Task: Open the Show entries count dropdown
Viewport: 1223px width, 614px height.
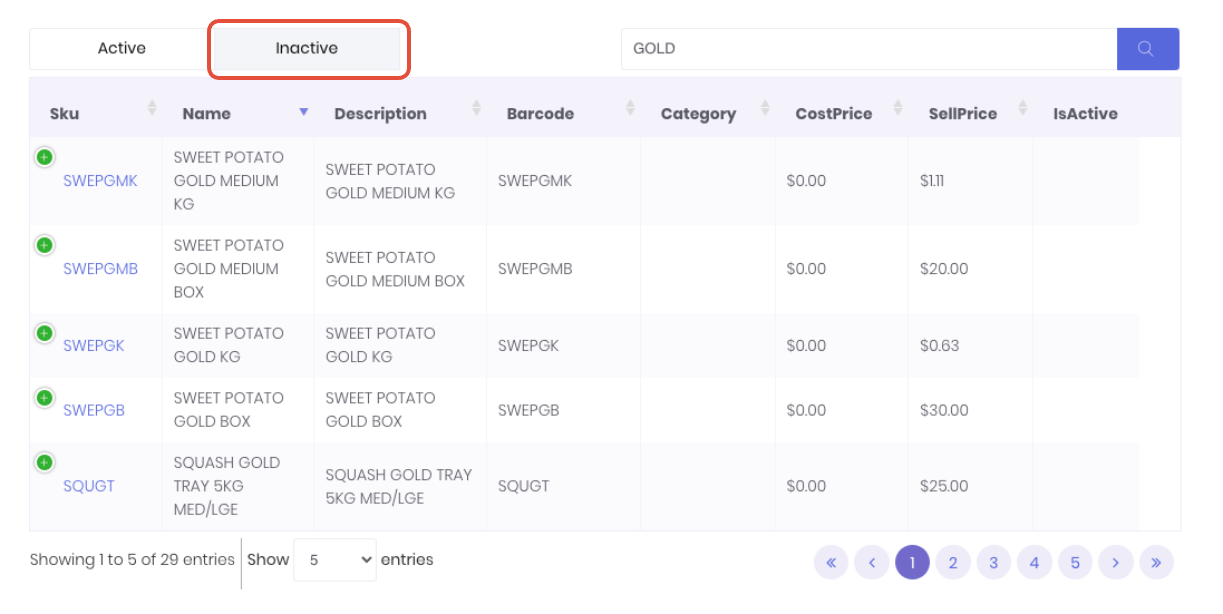Action: (334, 560)
